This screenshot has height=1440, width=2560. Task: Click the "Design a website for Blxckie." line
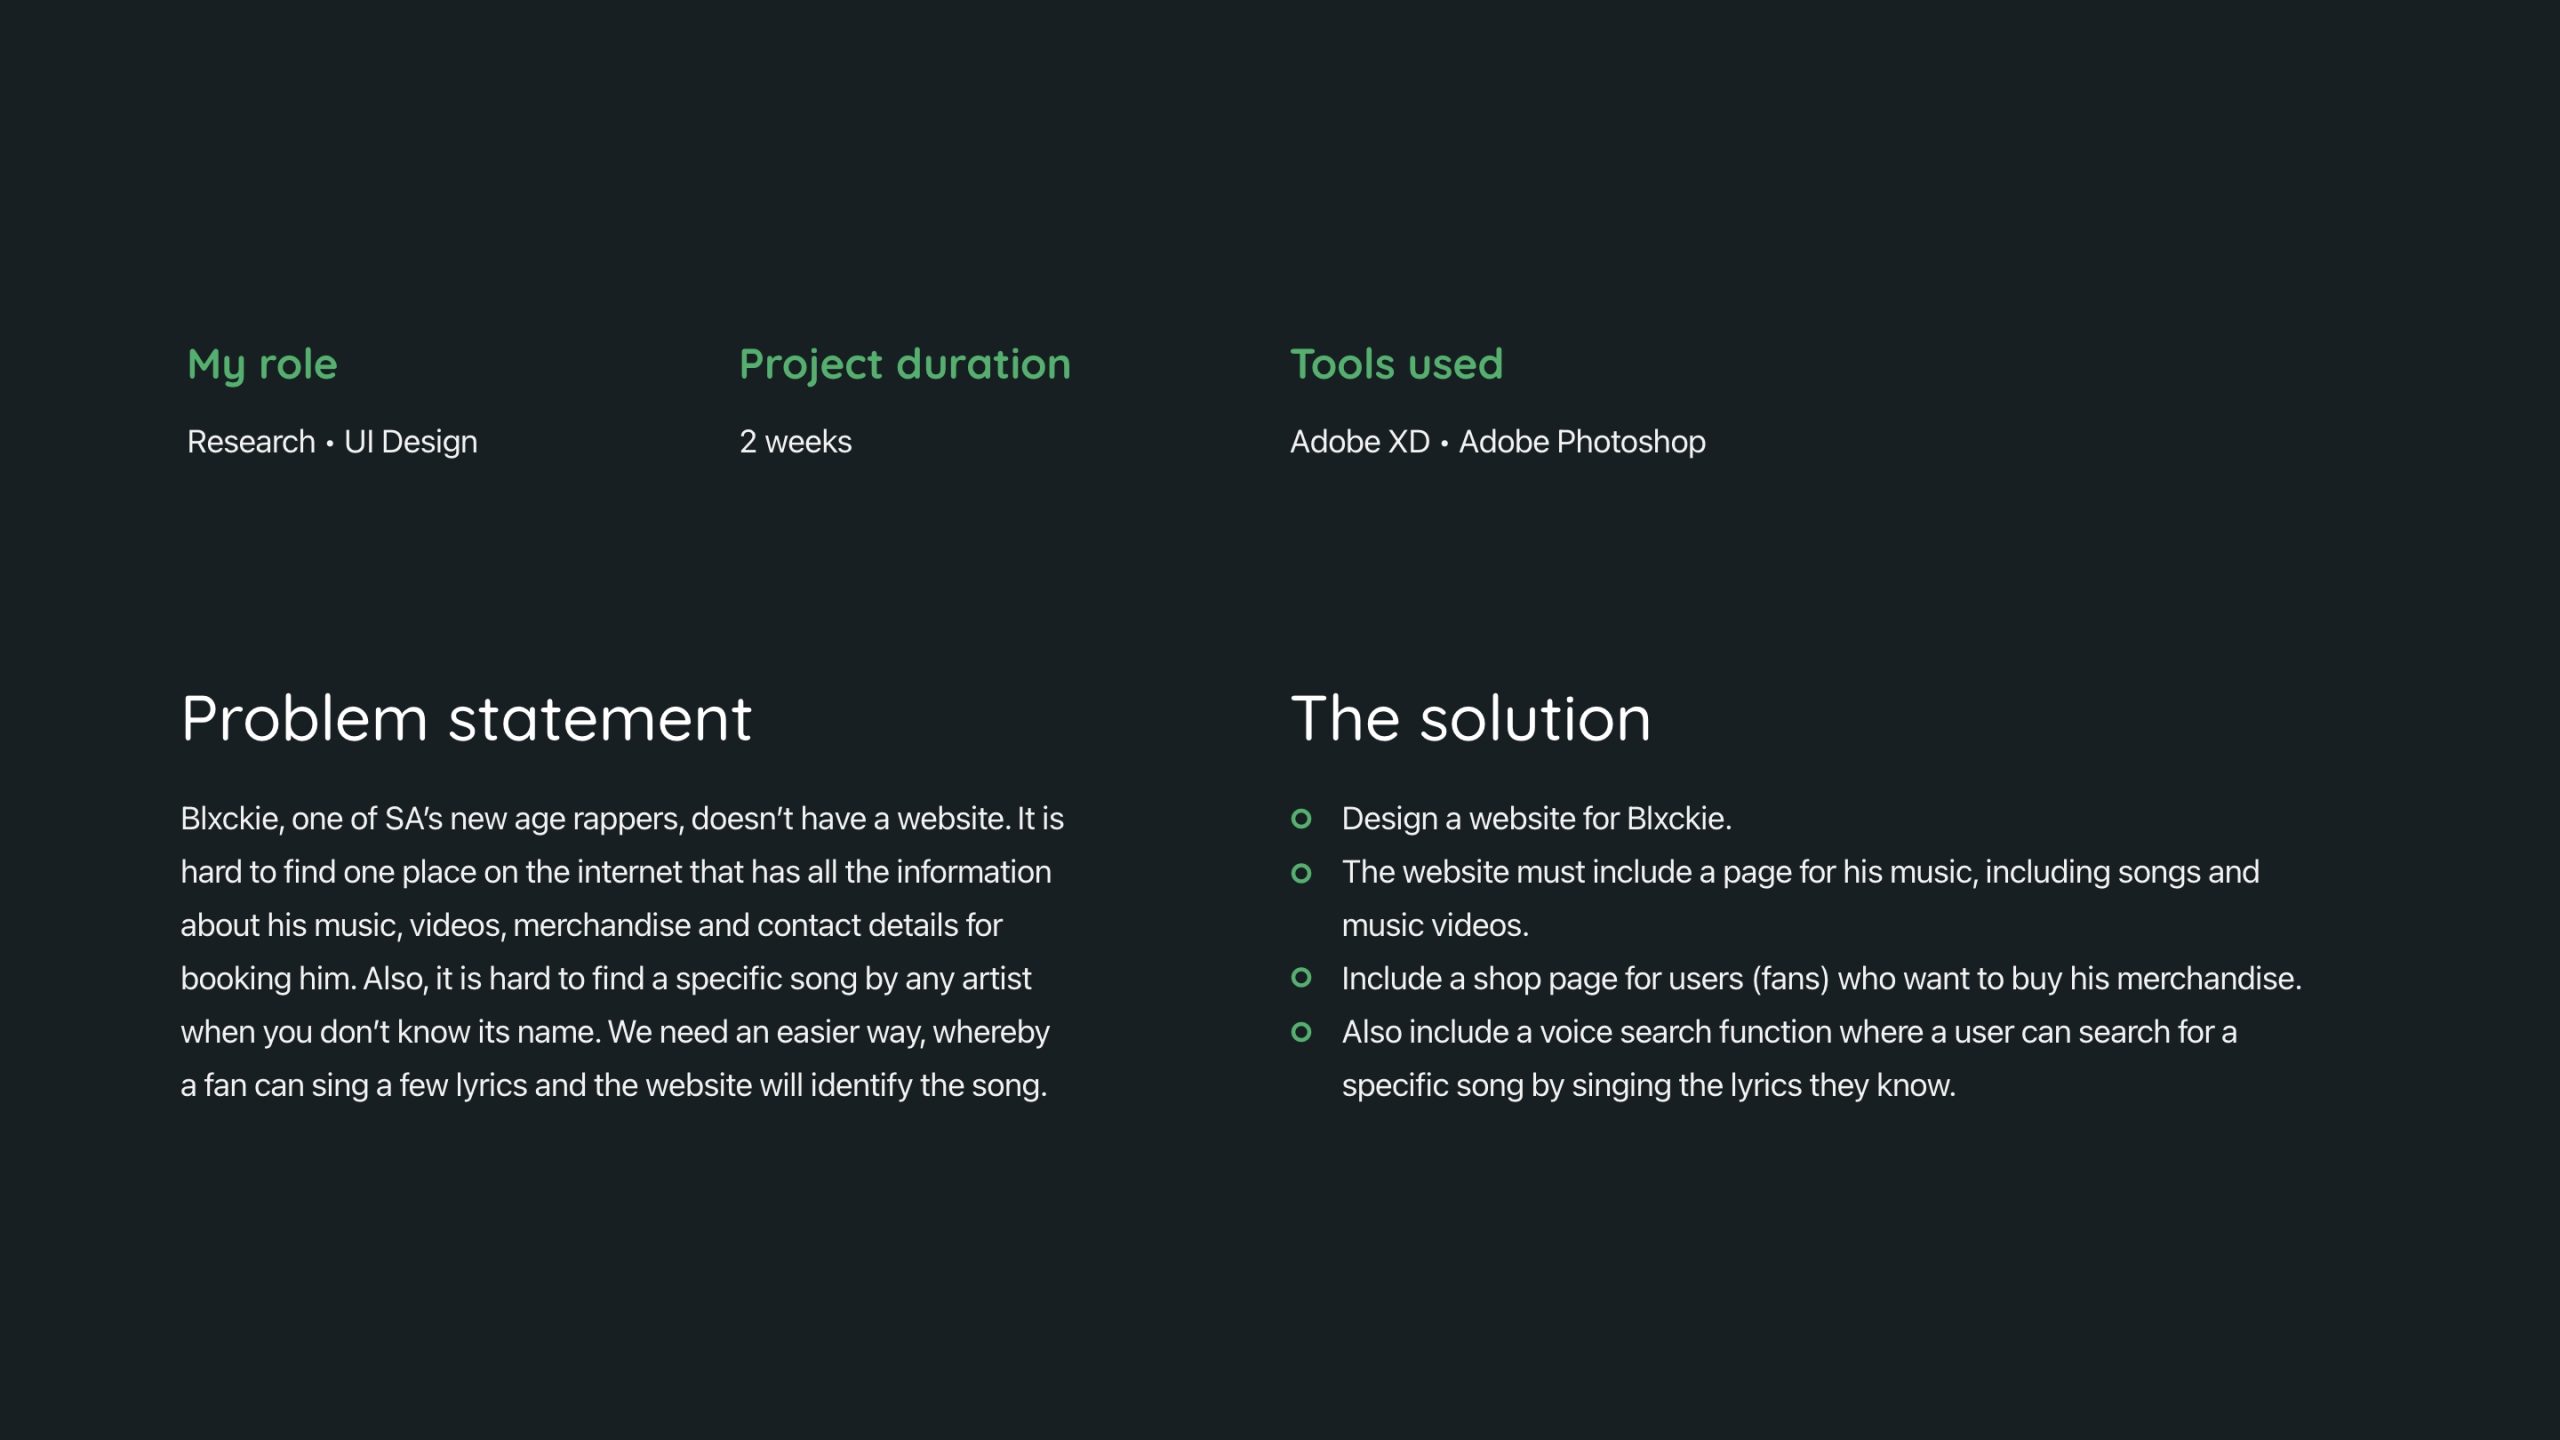pyautogui.click(x=1536, y=819)
